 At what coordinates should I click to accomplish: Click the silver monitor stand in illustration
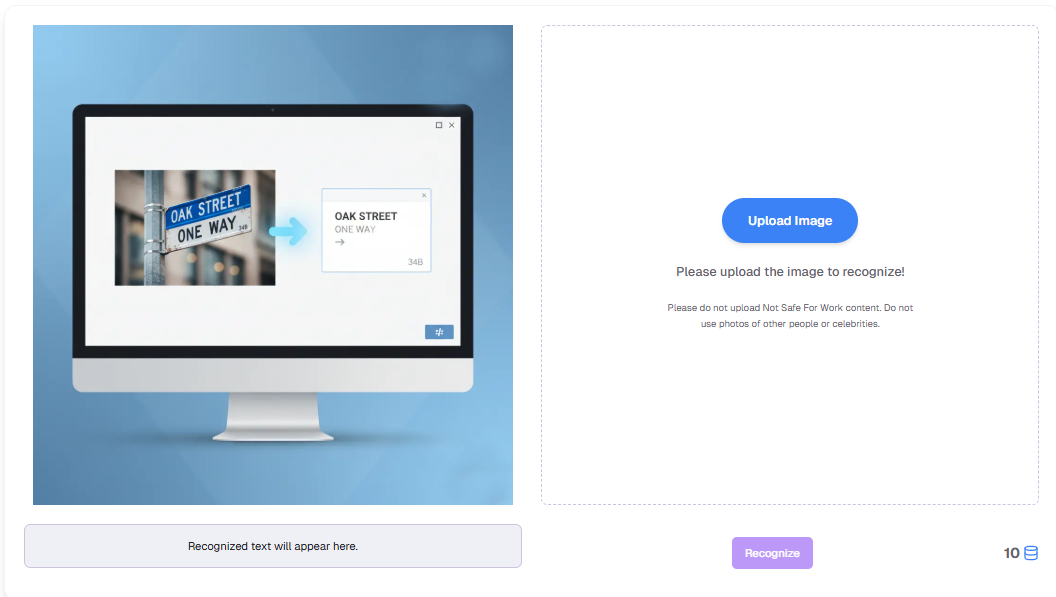point(273,417)
